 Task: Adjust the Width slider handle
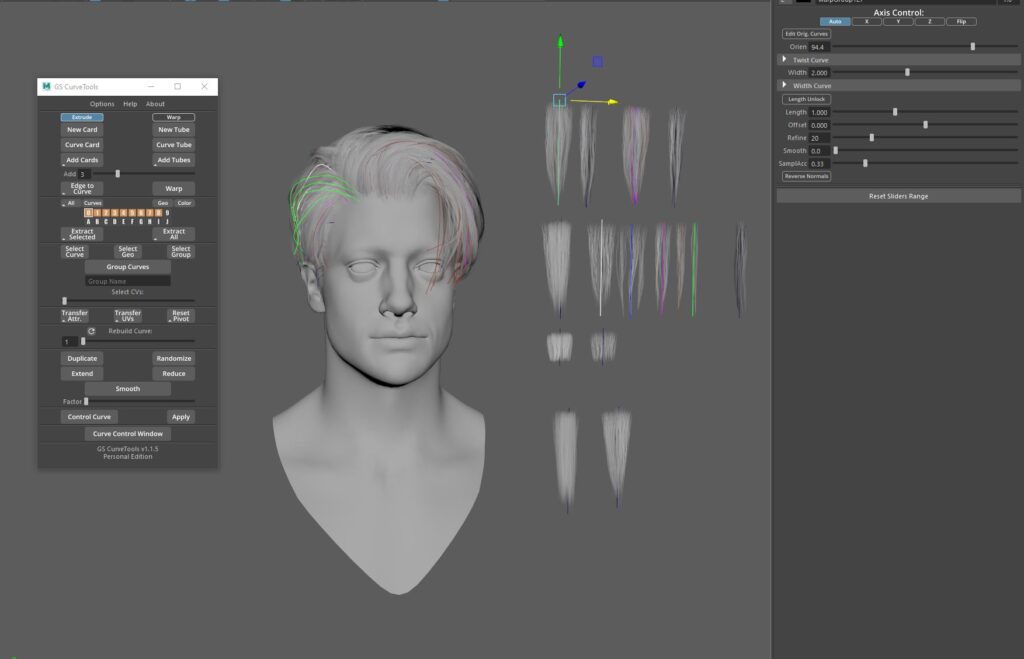coord(907,72)
